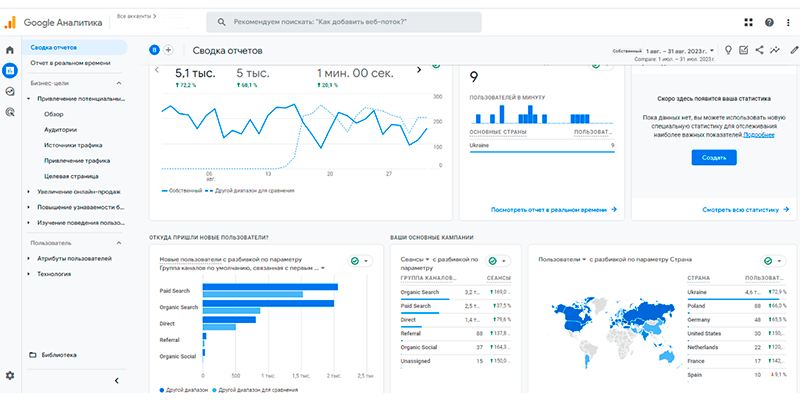The height and width of the screenshot is (400, 800).
Task: Click the blue comparison badge next to plus
Action: pyautogui.click(x=154, y=50)
